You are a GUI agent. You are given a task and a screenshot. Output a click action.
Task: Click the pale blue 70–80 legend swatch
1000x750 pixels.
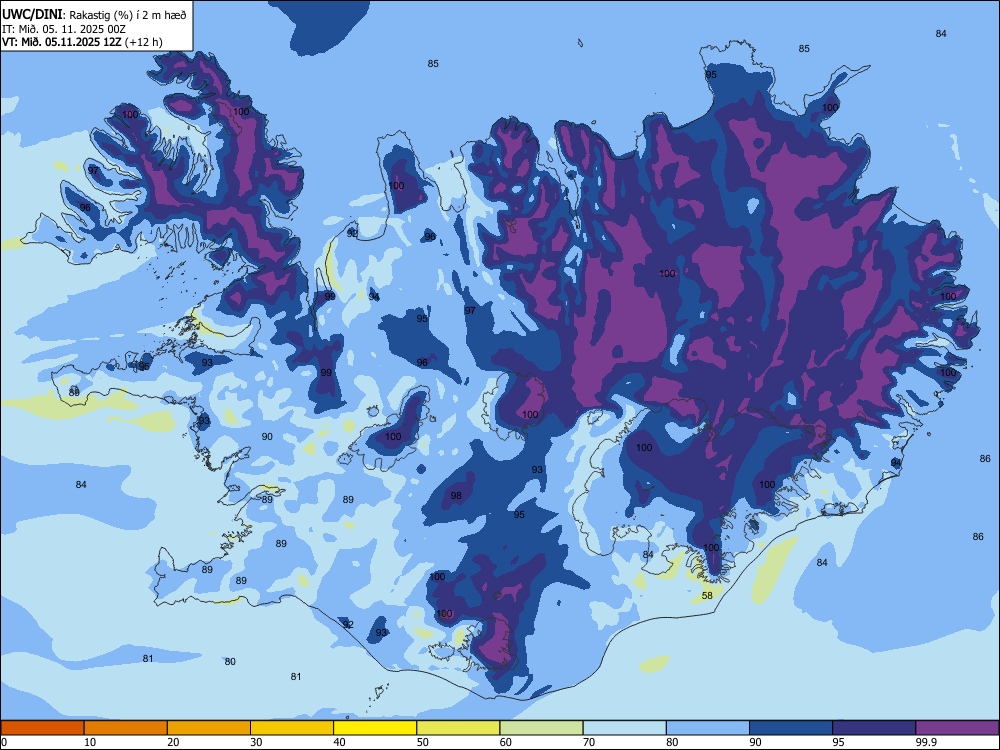625,728
